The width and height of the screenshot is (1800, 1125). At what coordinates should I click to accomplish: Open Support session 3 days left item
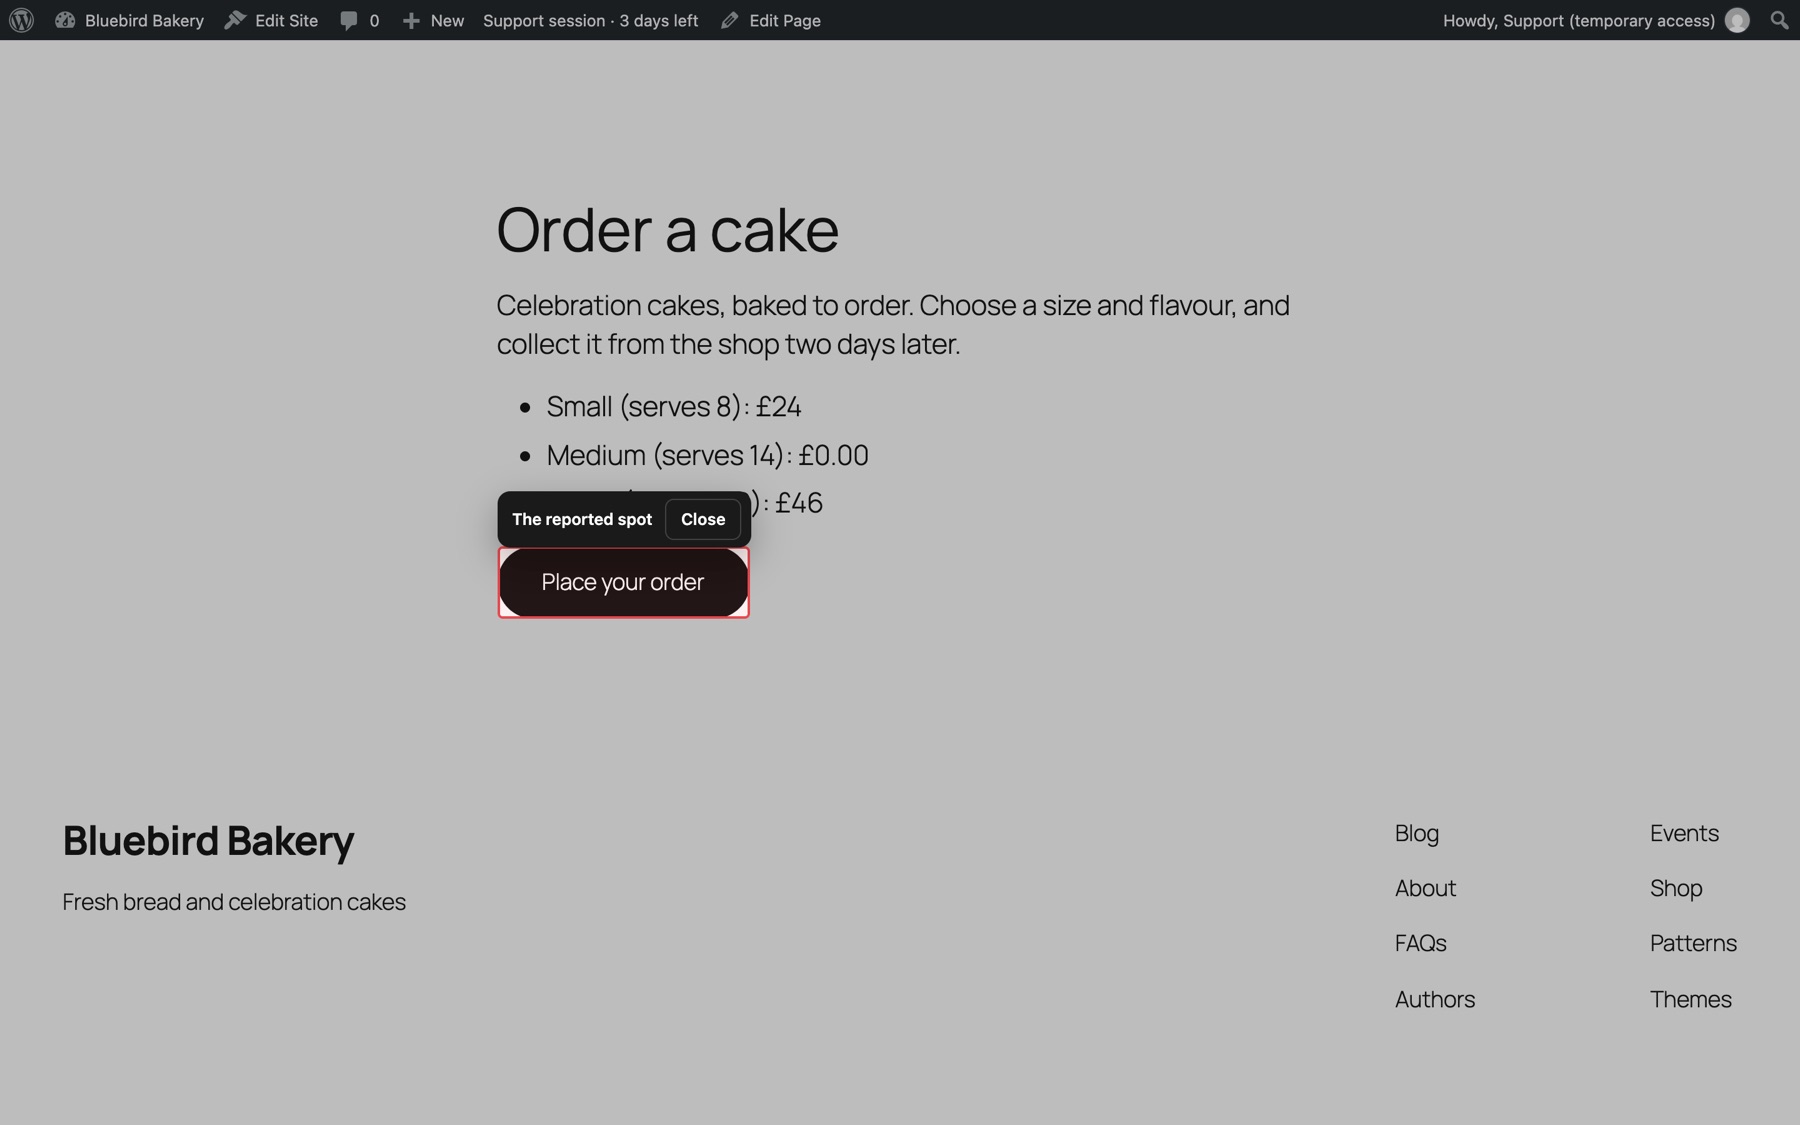590,20
